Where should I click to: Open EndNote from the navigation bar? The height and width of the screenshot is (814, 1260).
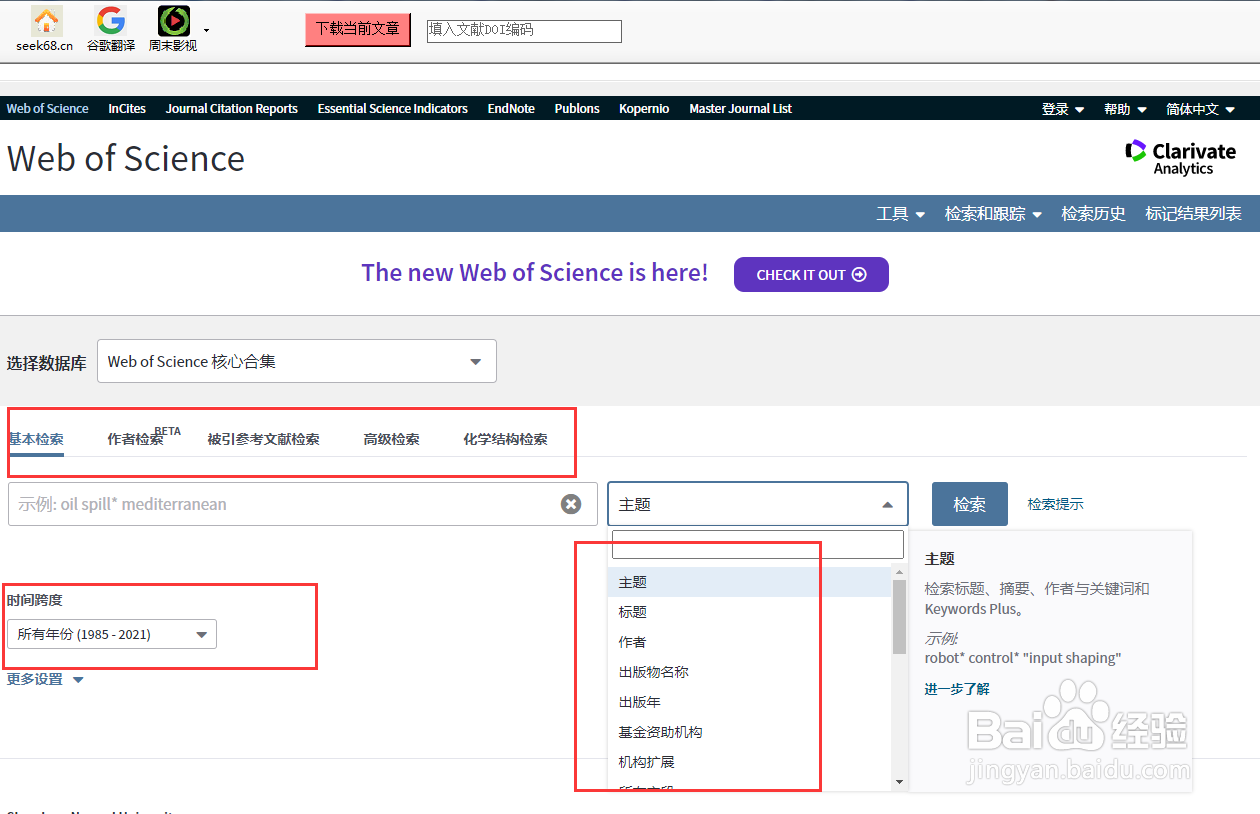[x=511, y=108]
